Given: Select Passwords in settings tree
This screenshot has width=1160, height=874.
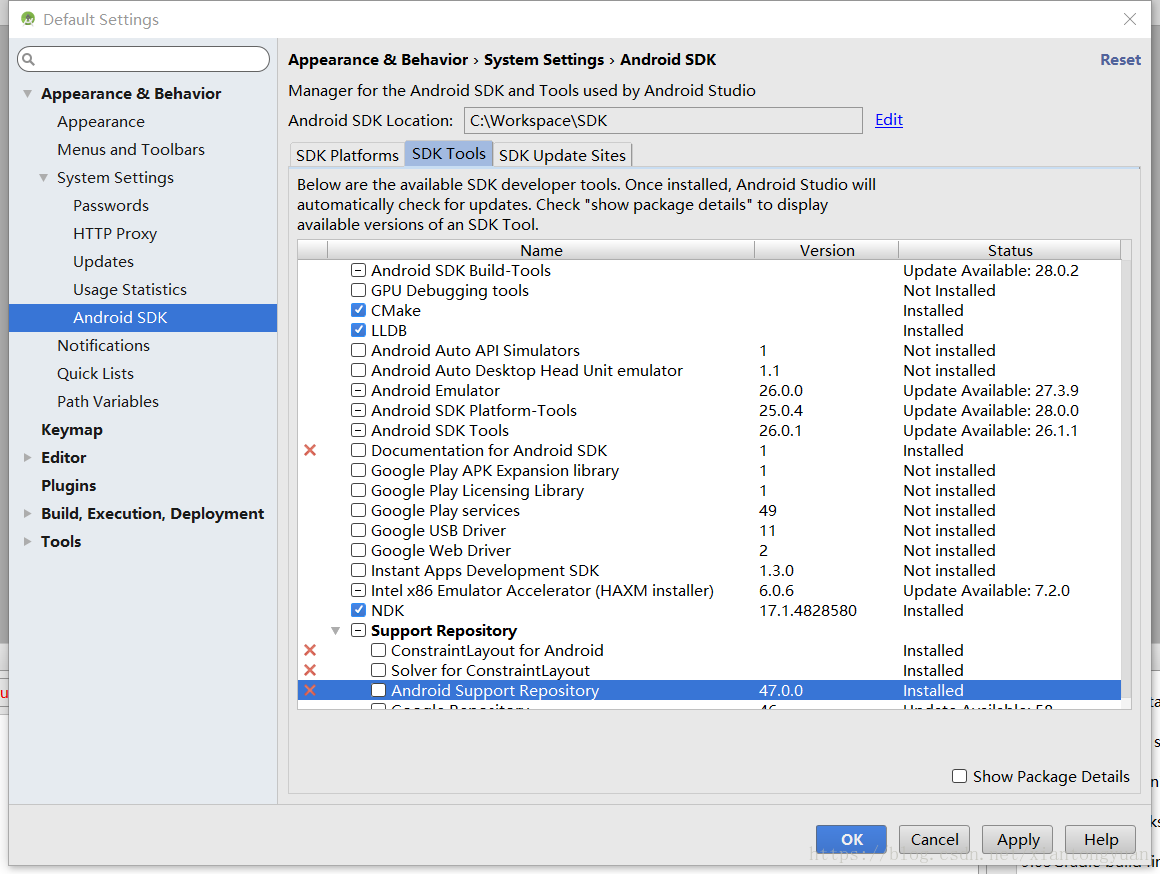Looking at the screenshot, I should pyautogui.click(x=111, y=206).
